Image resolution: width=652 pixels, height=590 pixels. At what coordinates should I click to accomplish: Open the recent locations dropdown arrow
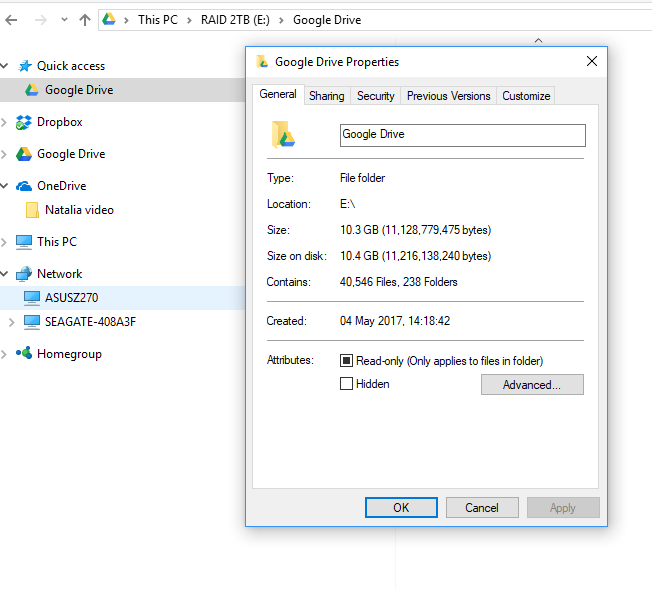[x=64, y=20]
